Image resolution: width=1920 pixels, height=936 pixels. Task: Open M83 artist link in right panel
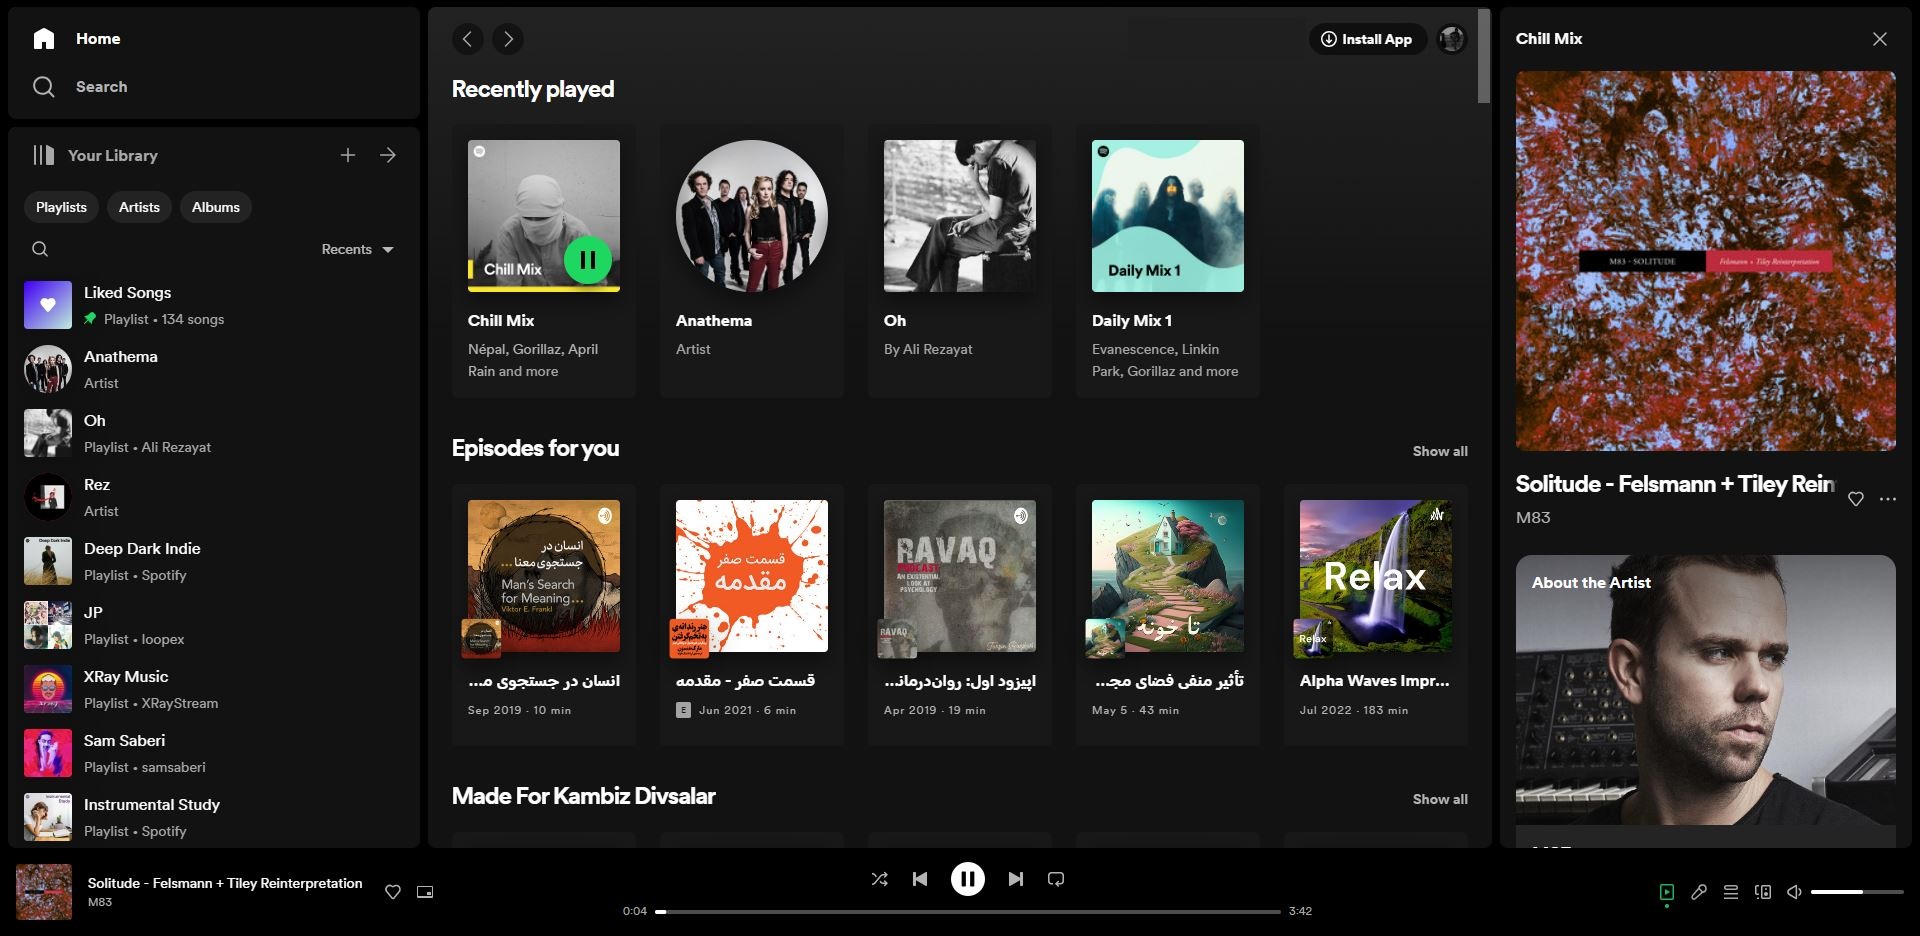pos(1533,518)
